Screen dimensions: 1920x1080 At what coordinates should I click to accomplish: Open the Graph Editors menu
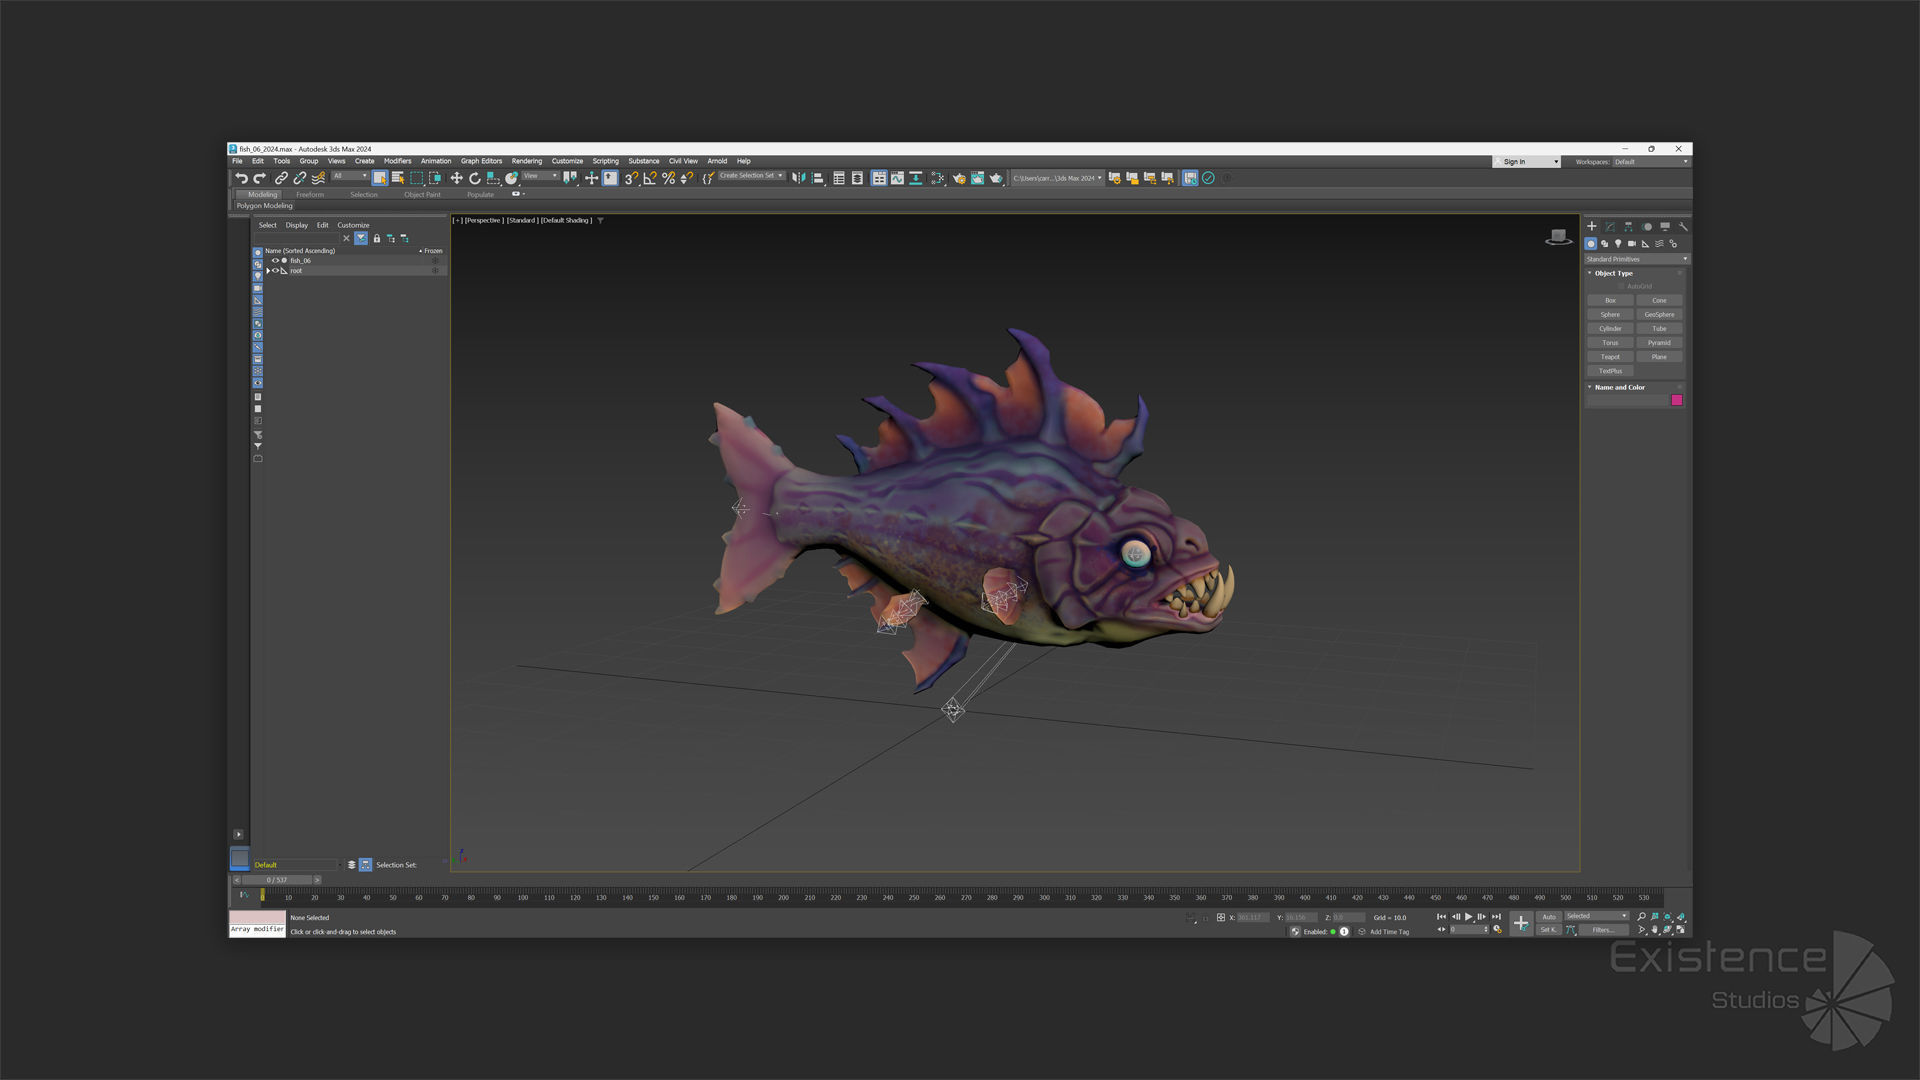point(481,161)
